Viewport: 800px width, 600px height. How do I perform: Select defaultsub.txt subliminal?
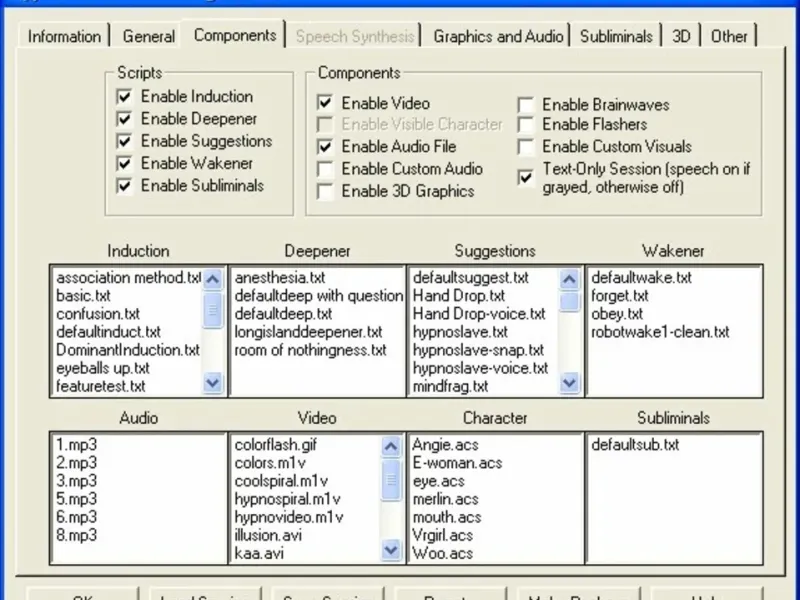(x=635, y=445)
